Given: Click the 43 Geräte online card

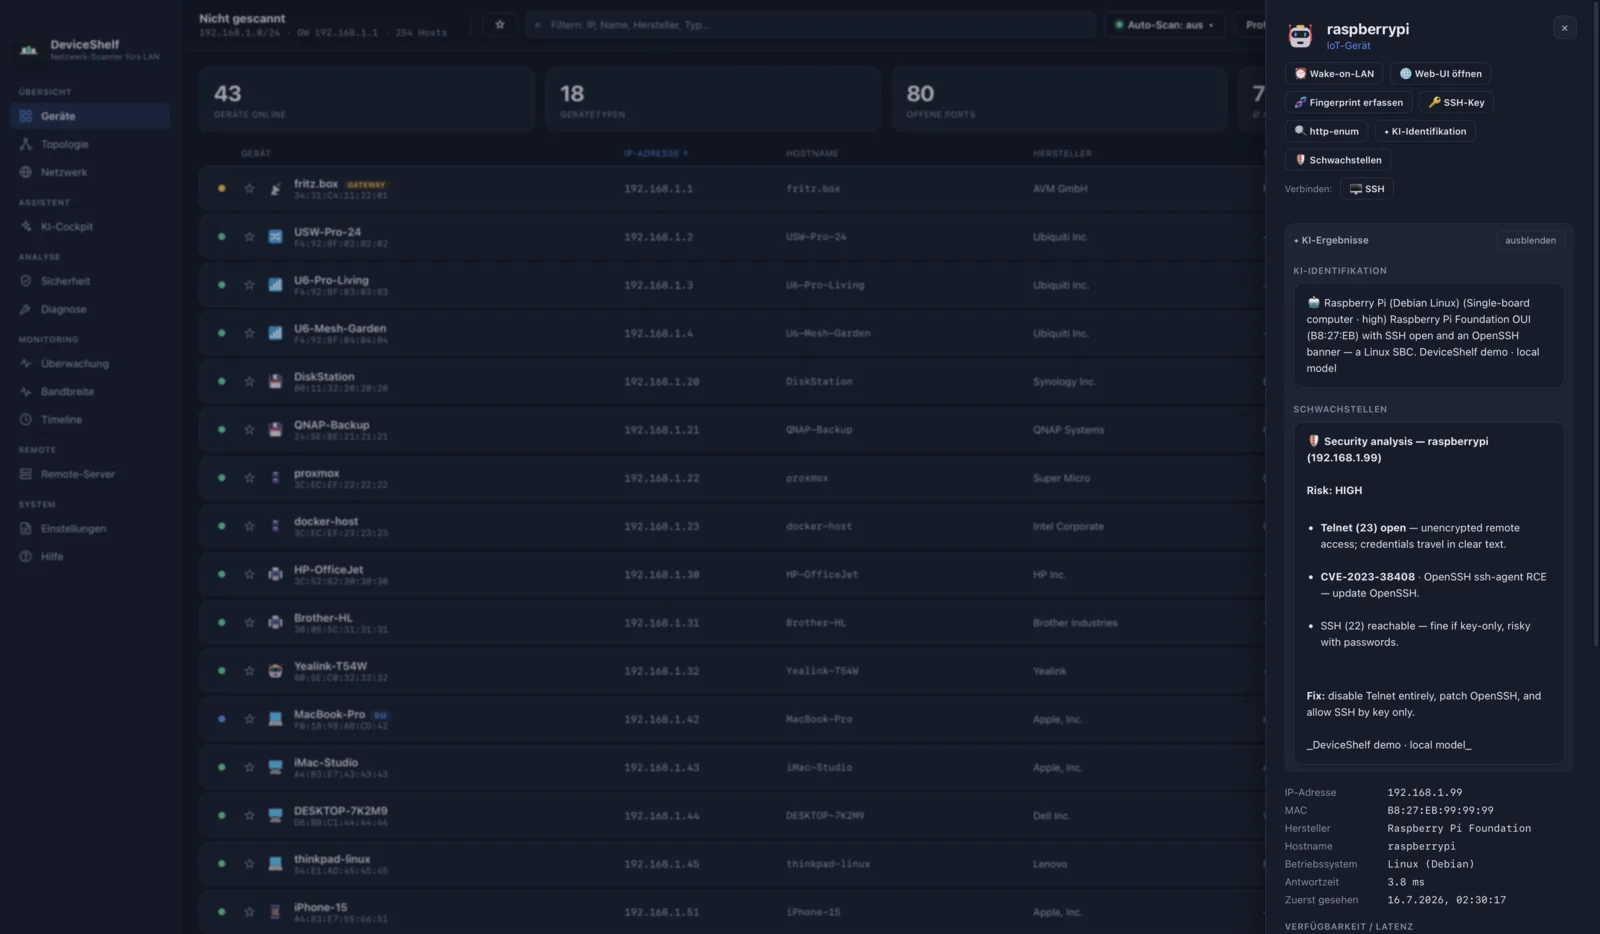Looking at the screenshot, I should click(x=366, y=100).
